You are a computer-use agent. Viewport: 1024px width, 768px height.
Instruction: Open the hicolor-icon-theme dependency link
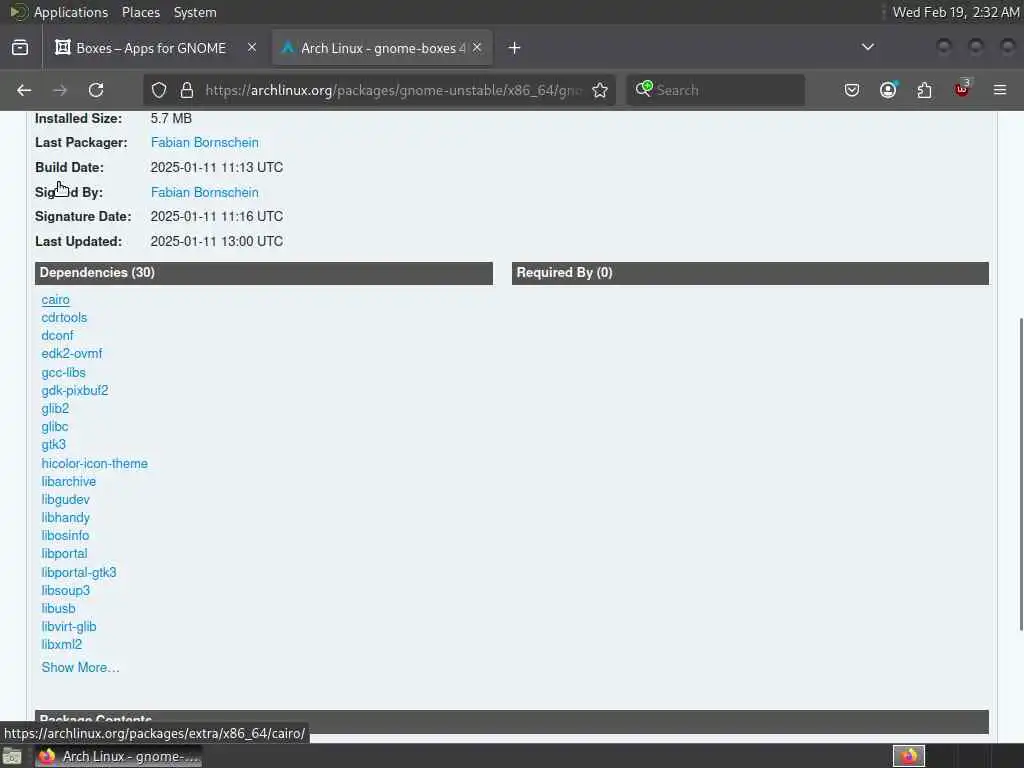tap(95, 464)
